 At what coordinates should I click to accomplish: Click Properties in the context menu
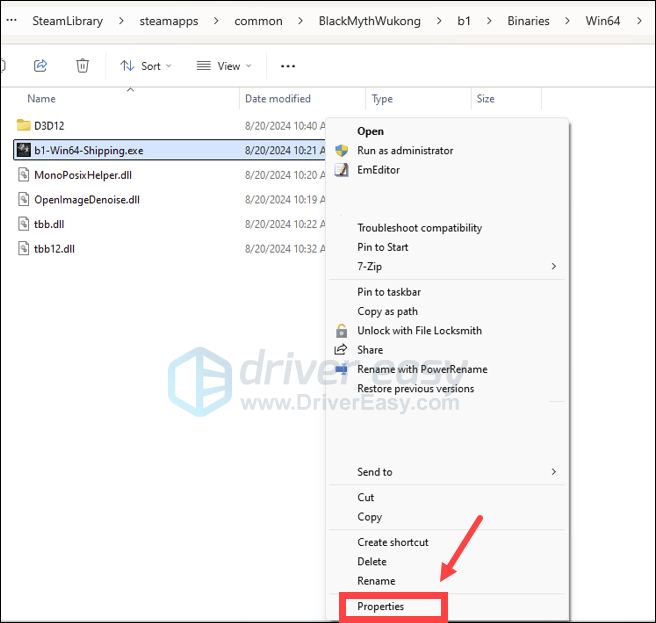click(381, 607)
